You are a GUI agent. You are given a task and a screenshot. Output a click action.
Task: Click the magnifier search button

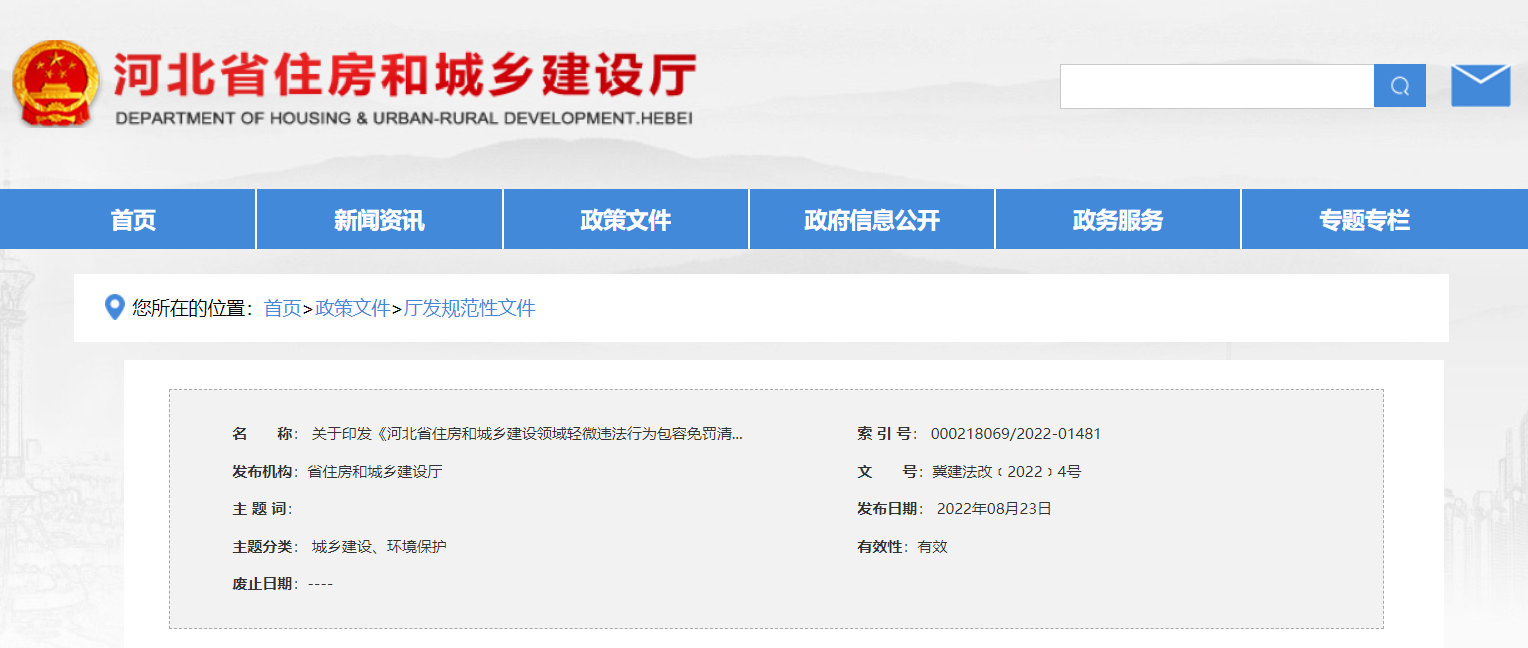(1399, 86)
